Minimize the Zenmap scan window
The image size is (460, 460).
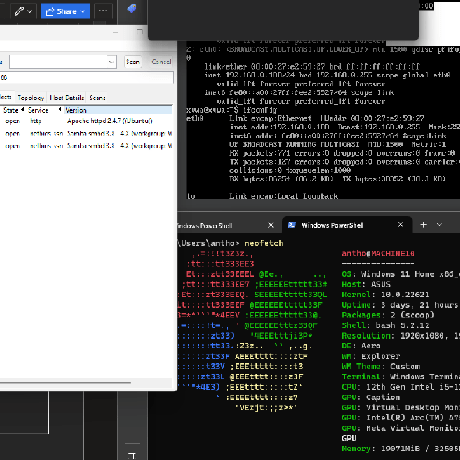click(x=115, y=32)
